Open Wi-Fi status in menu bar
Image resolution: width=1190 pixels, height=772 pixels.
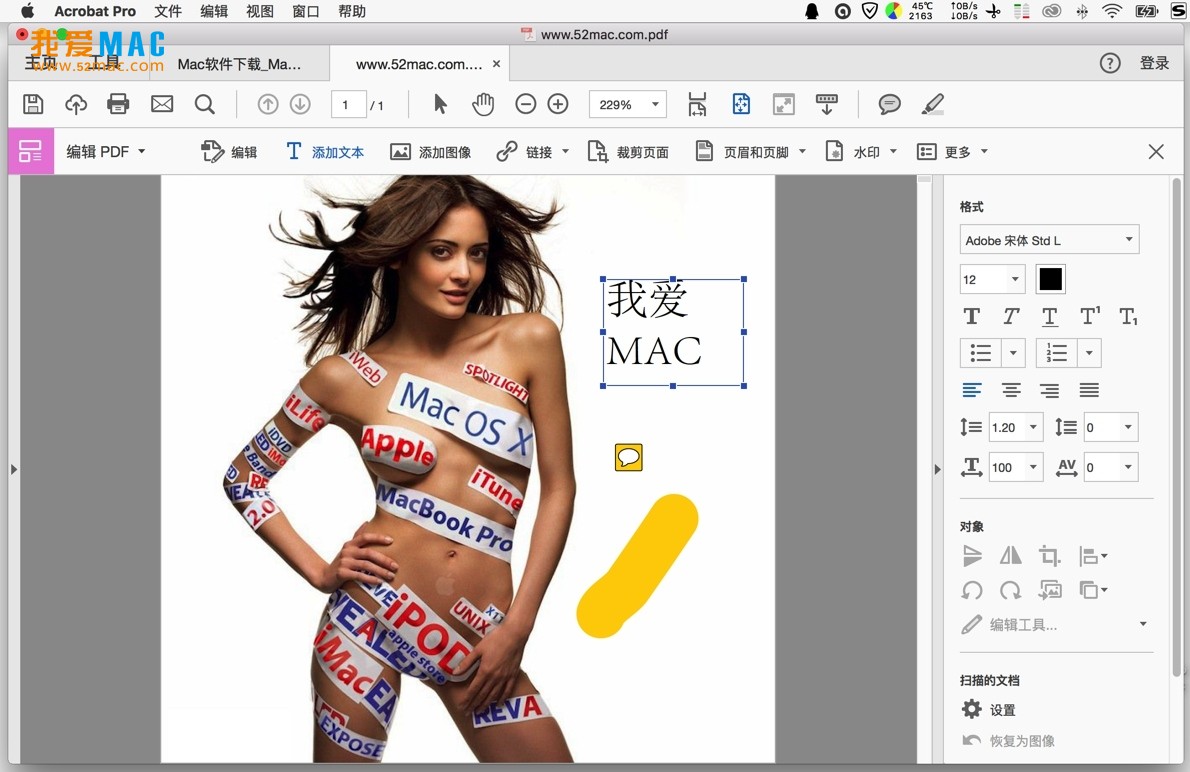[1112, 11]
